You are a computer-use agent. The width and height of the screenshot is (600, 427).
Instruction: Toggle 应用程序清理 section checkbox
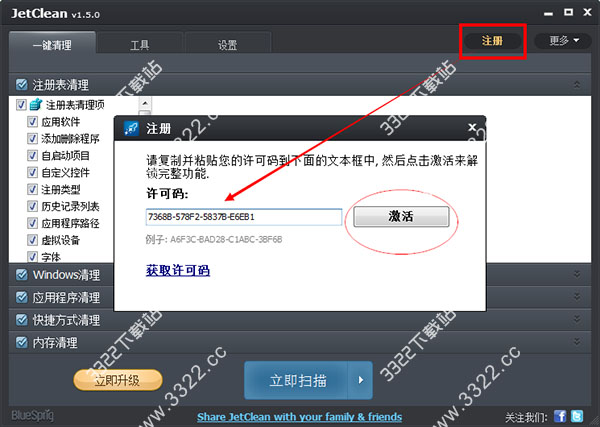coord(22,297)
